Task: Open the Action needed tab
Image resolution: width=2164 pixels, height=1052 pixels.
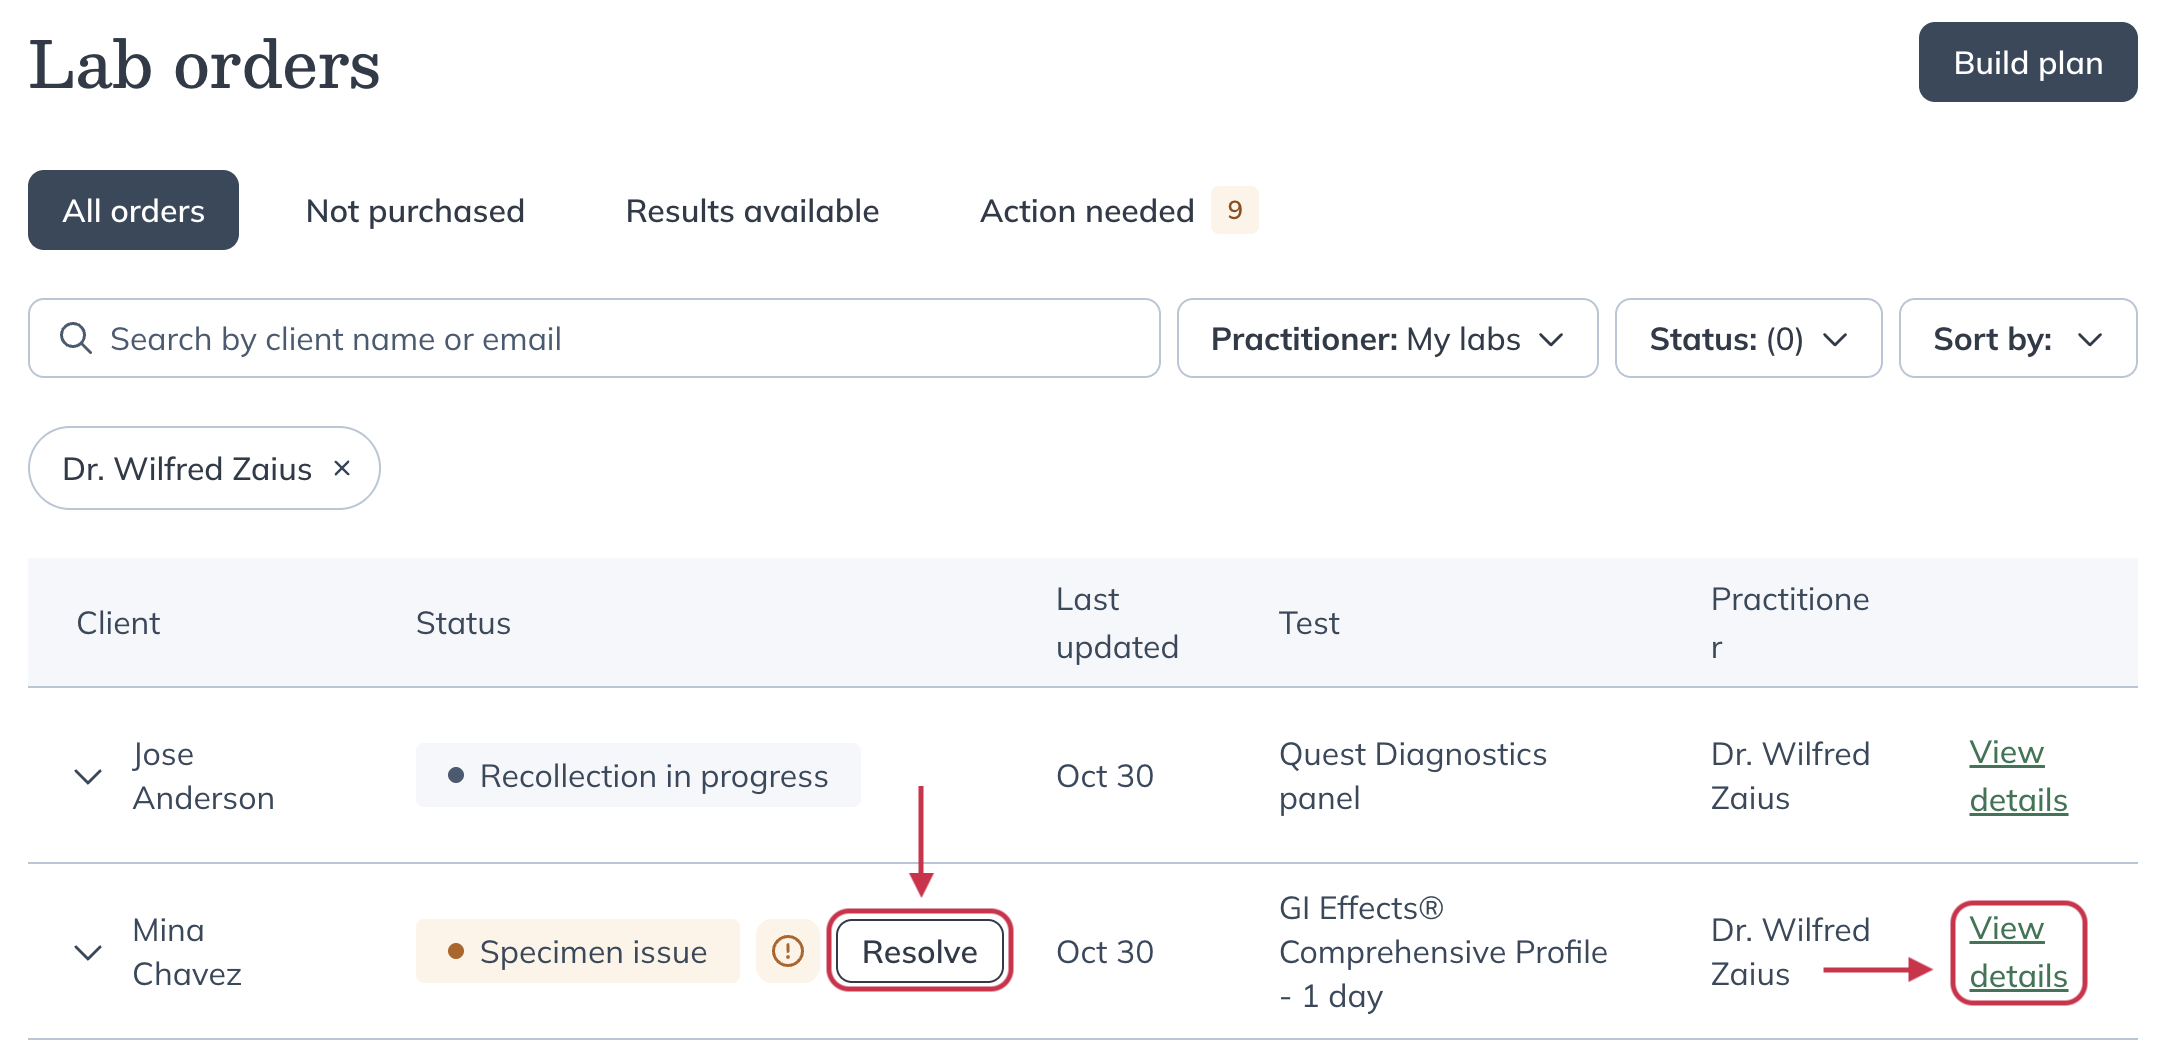Action: (1087, 210)
